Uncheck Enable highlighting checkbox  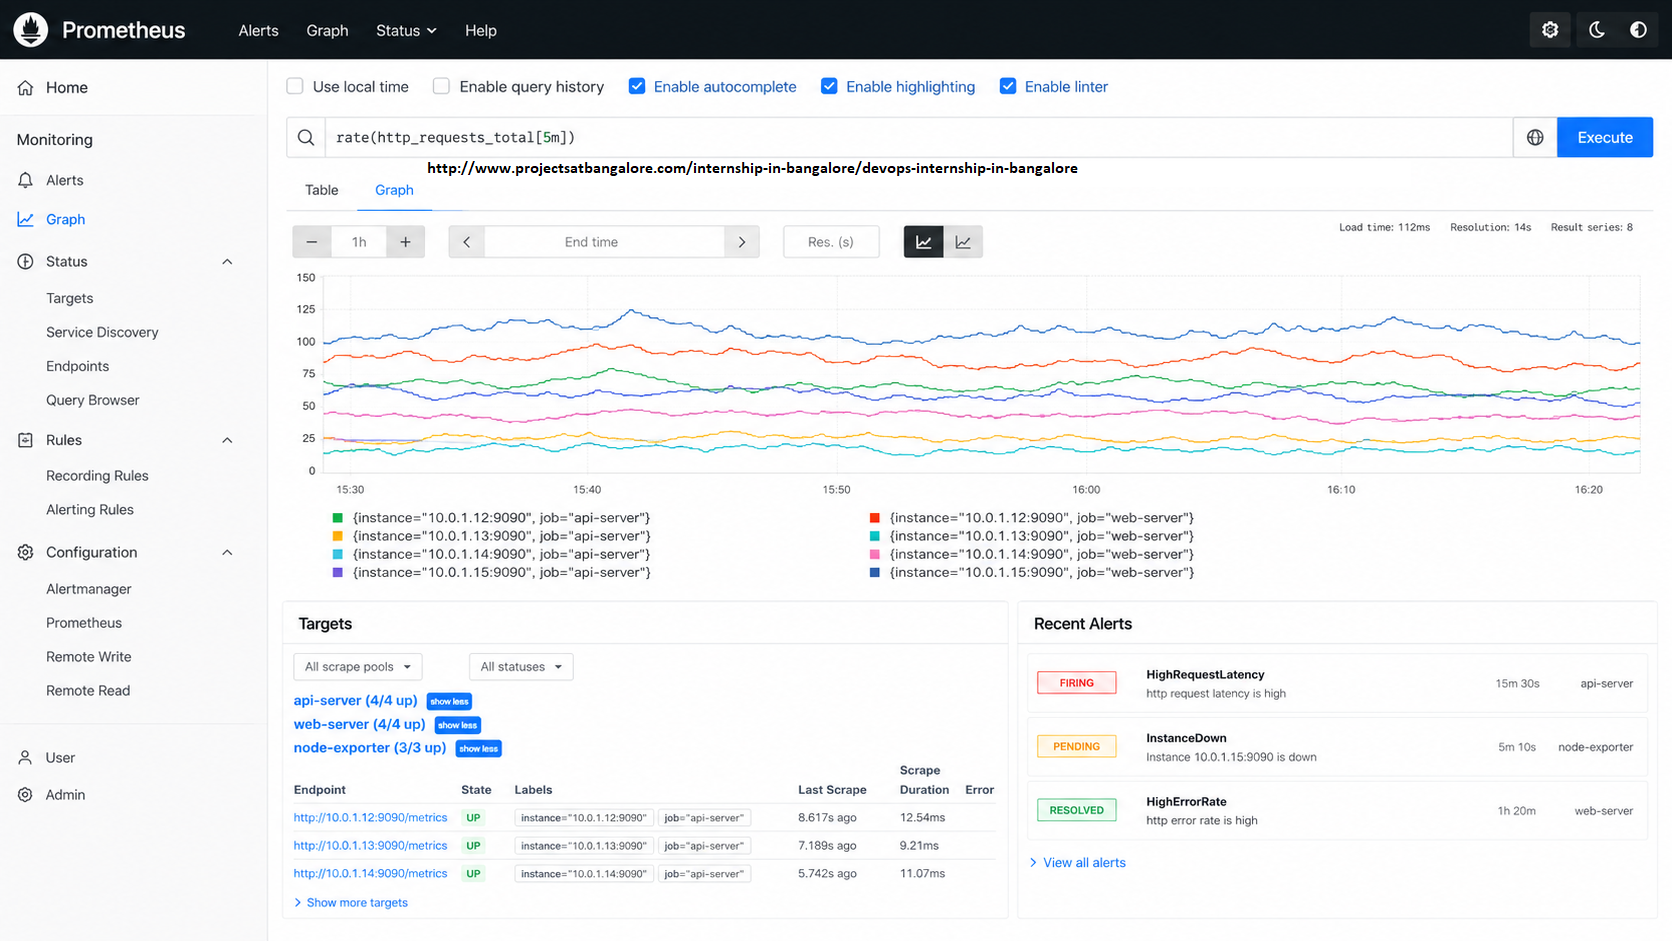(x=829, y=86)
